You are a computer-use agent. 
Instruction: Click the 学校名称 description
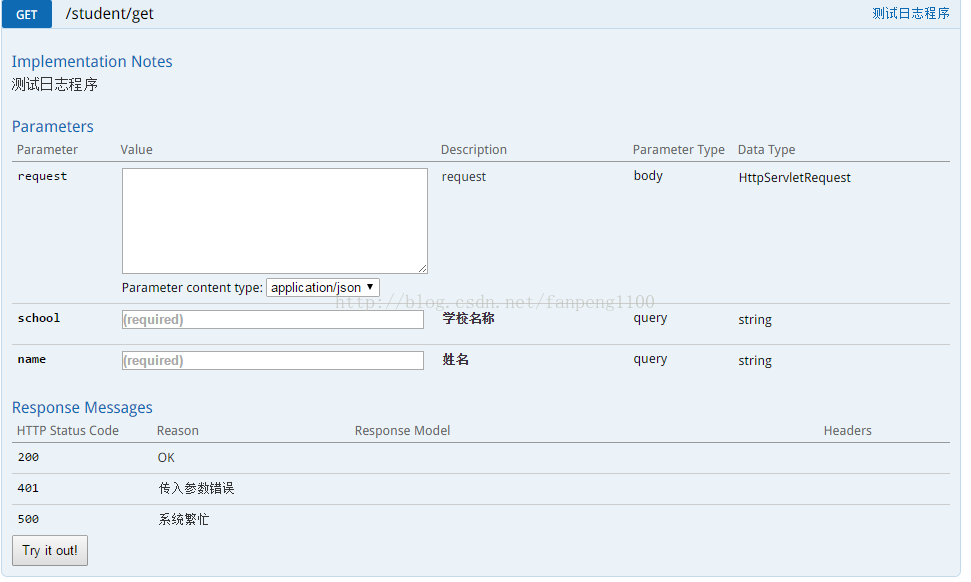click(x=468, y=318)
